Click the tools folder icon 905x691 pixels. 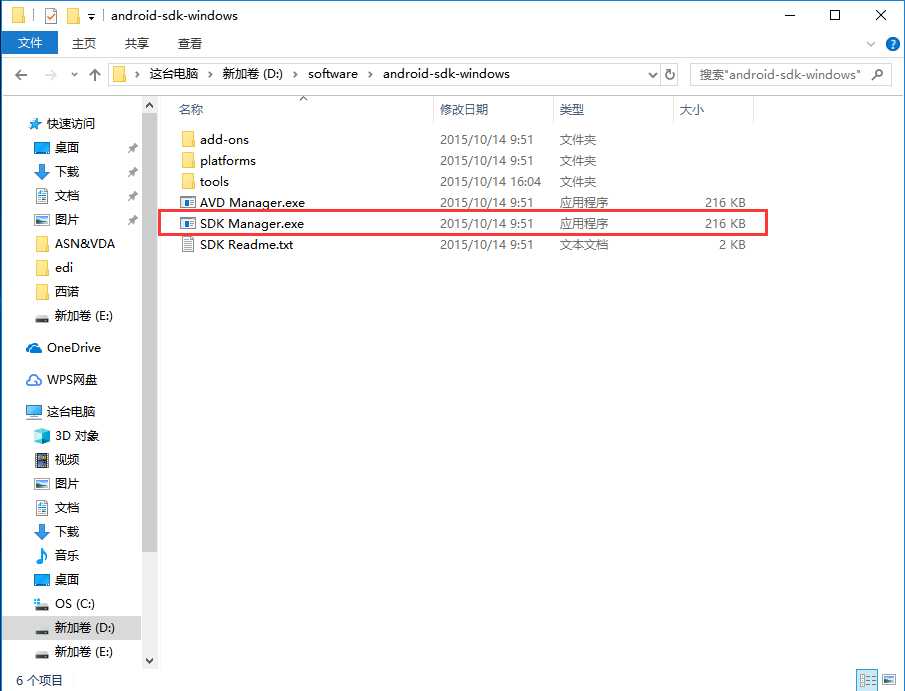tap(188, 181)
